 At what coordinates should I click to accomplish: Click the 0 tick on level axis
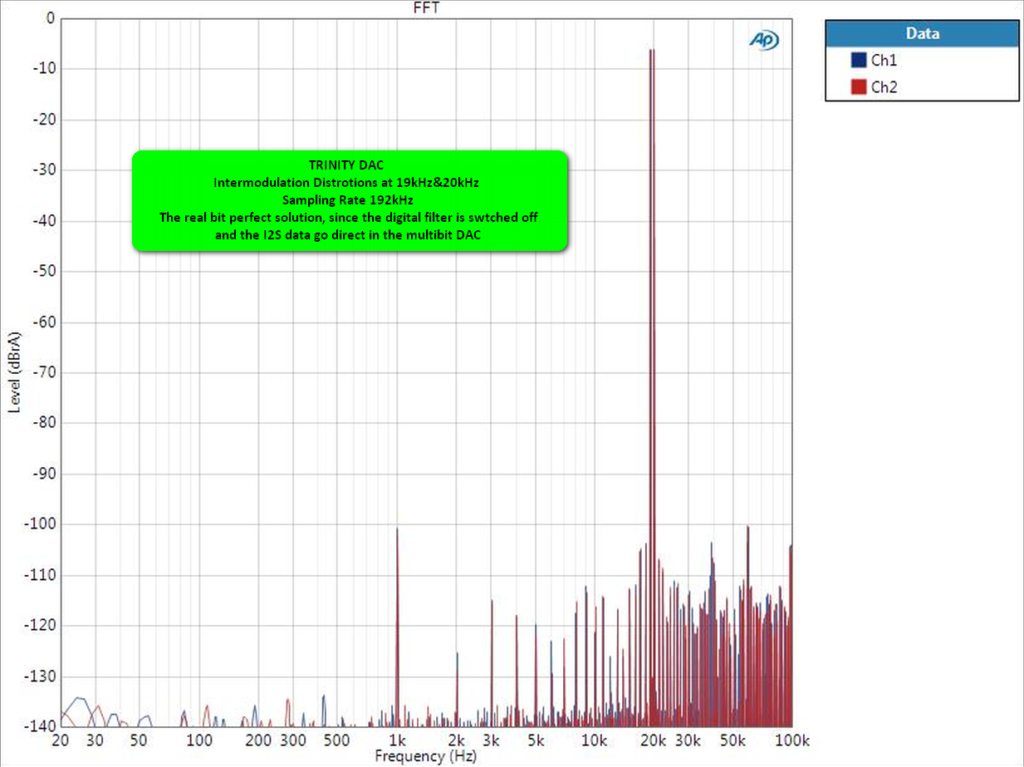50,19
